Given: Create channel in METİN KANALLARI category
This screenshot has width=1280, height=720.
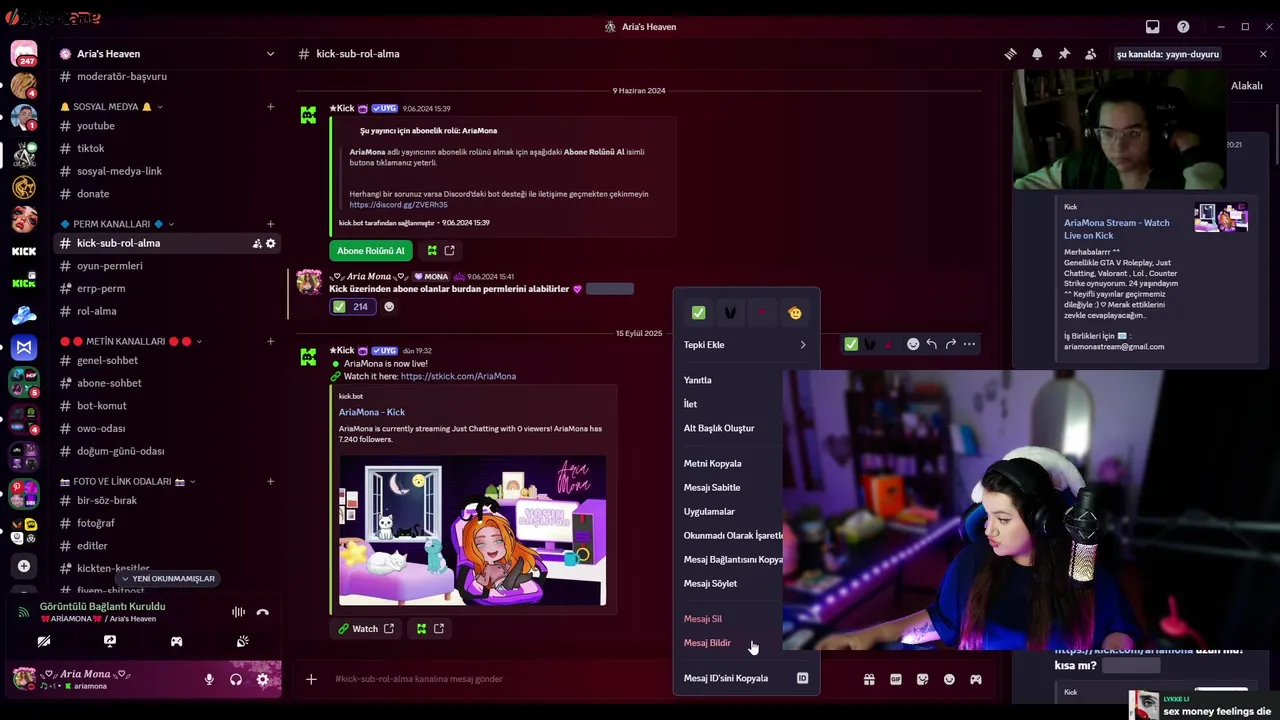Looking at the screenshot, I should tap(270, 342).
